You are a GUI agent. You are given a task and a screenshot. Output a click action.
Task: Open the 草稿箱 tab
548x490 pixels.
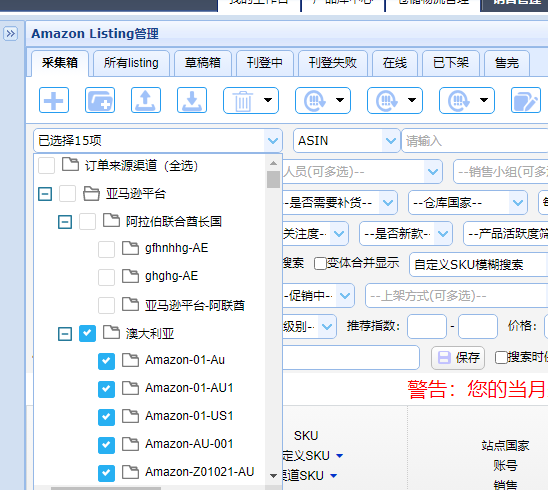pyautogui.click(x=203, y=63)
